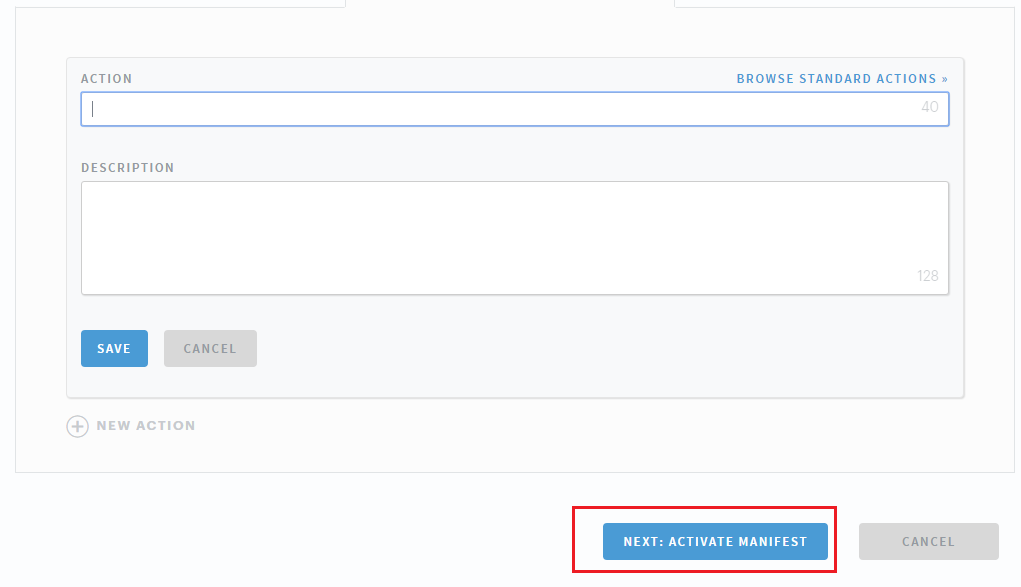
Task: Click the bottom Cancel button beside Next
Action: coord(928,541)
